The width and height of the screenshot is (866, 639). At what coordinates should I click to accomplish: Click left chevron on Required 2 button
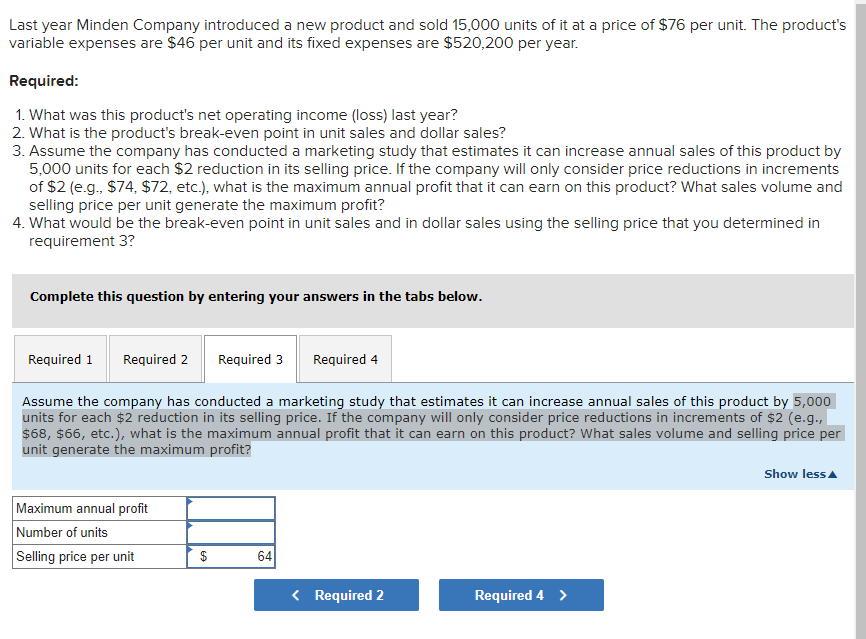[296, 596]
